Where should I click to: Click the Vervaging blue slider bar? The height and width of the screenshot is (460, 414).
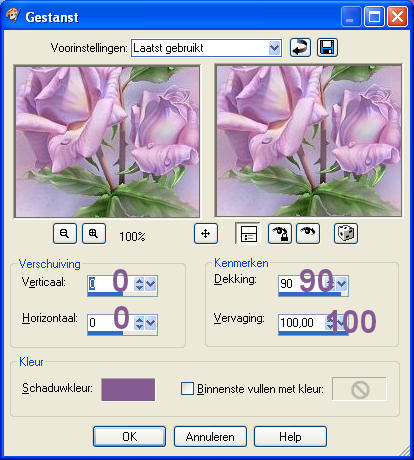pyautogui.click(x=313, y=333)
